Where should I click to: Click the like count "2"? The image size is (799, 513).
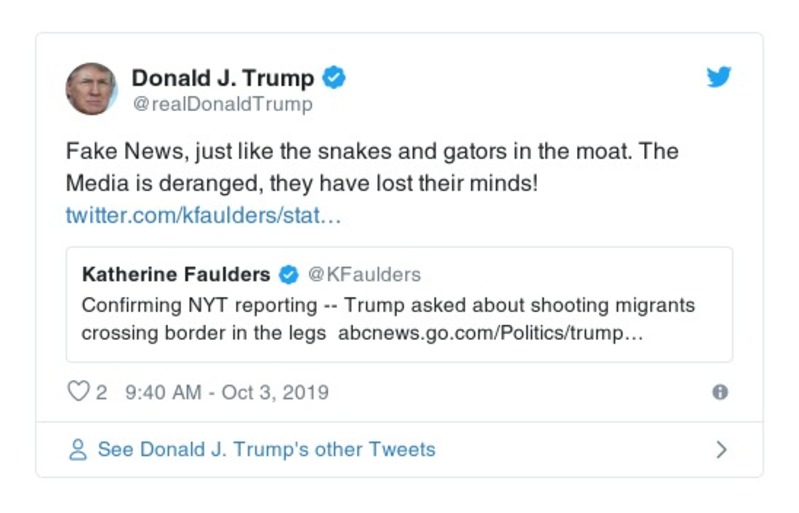click(x=101, y=392)
